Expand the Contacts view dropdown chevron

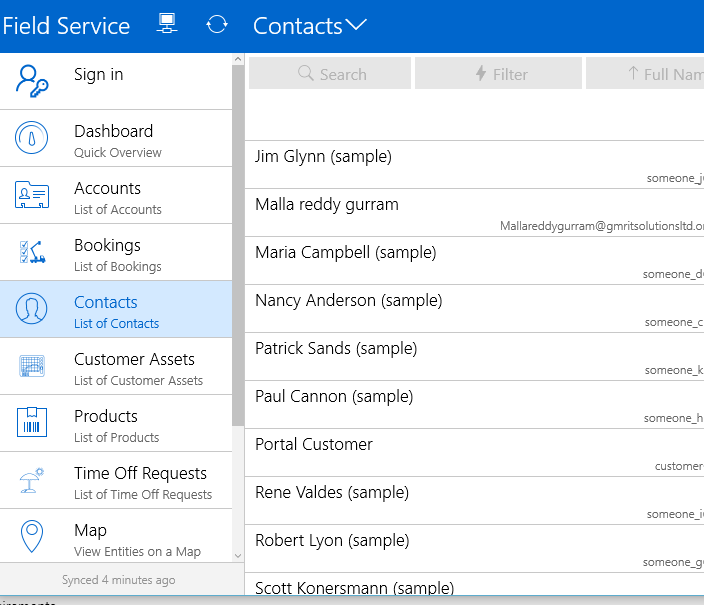click(x=357, y=25)
